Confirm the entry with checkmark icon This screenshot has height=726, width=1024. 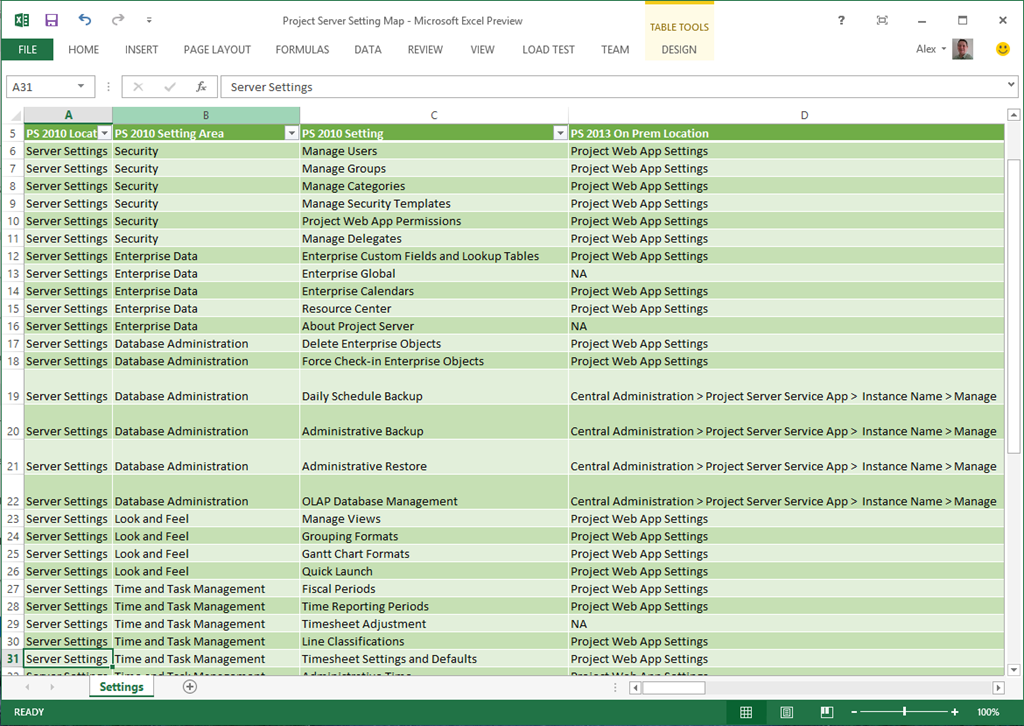[x=170, y=87]
